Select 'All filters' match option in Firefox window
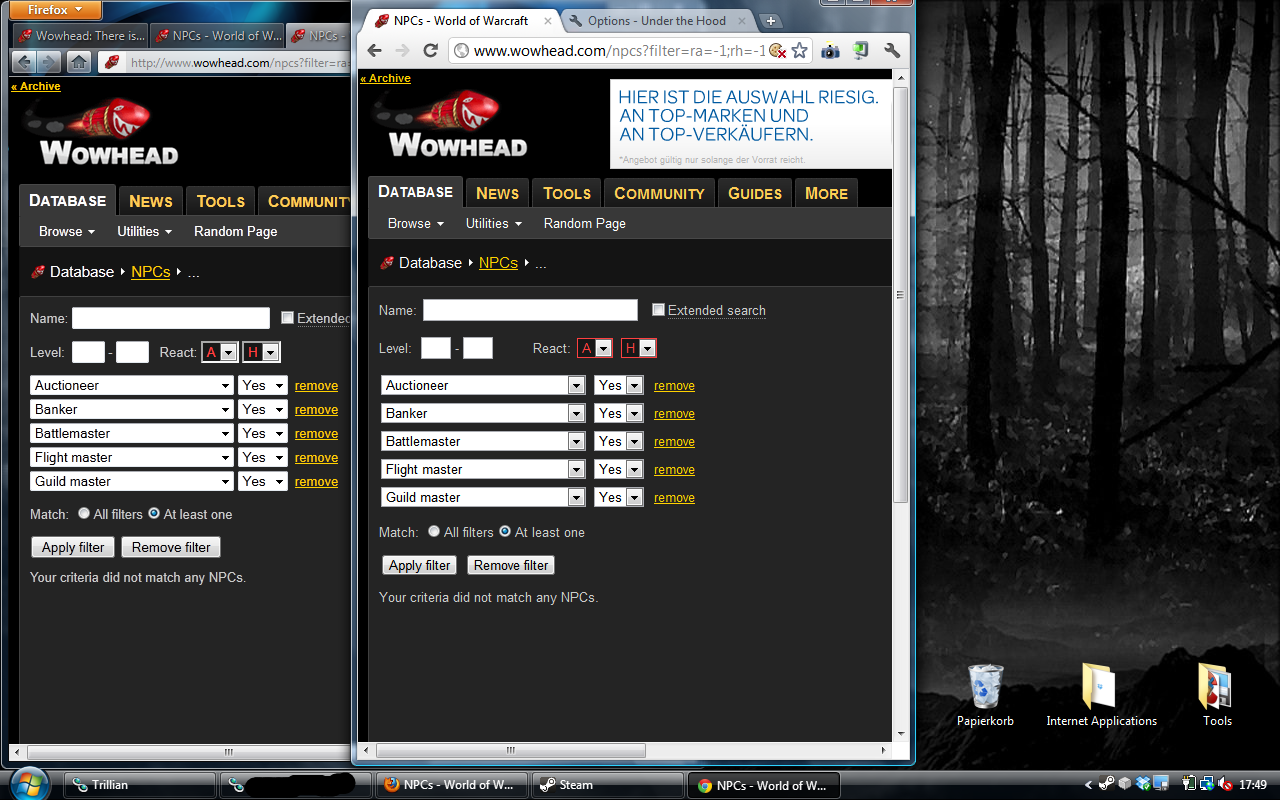Viewport: 1280px width, 800px height. pos(84,514)
